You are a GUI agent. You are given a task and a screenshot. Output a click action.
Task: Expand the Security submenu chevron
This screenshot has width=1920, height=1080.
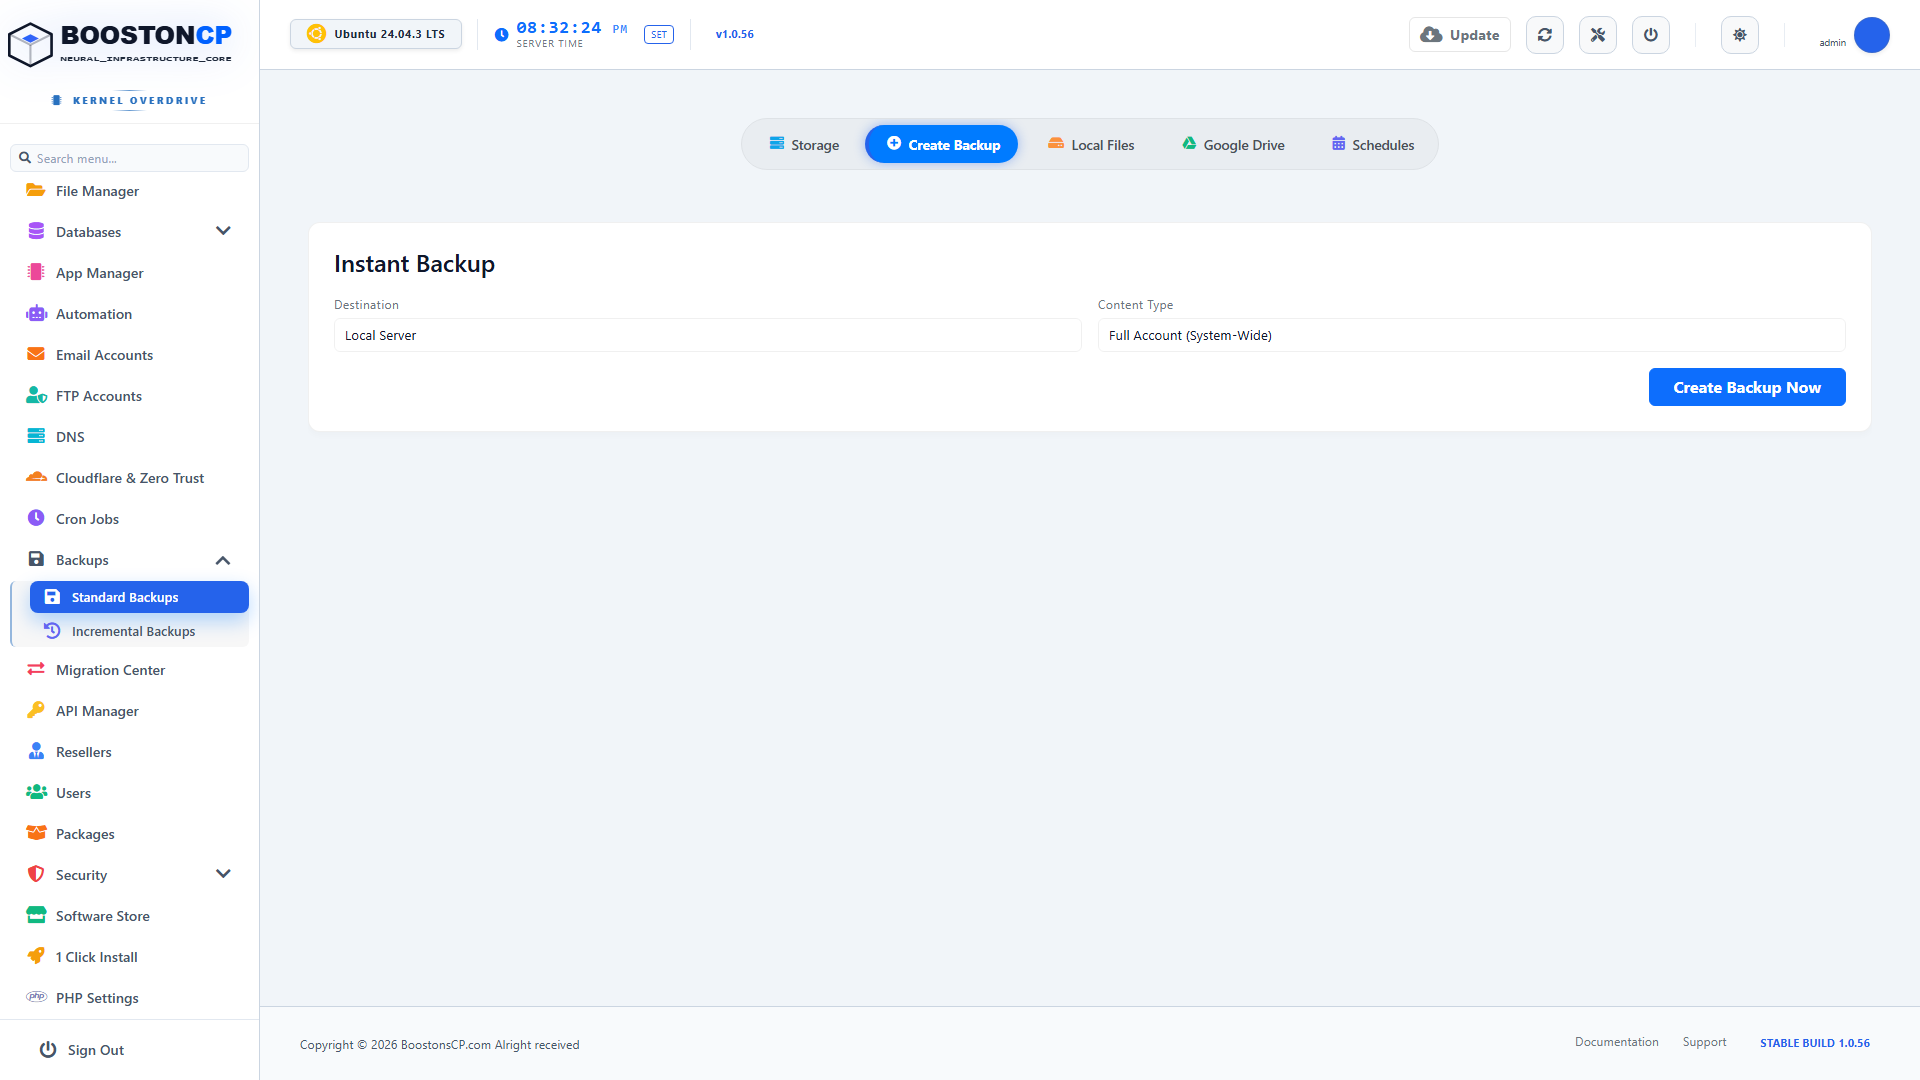coord(223,874)
